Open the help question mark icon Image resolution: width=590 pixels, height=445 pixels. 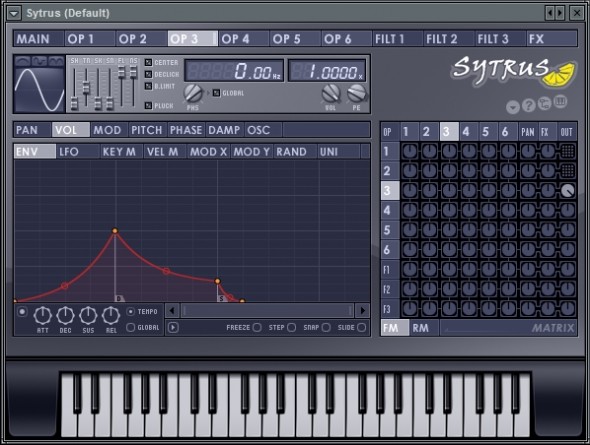529,106
